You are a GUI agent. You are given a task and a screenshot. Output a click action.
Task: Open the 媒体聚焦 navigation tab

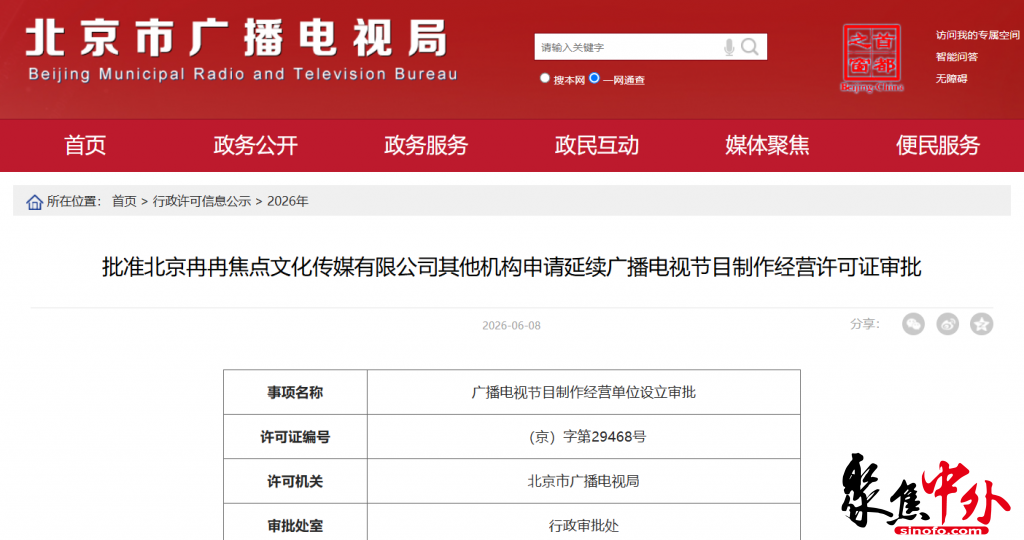767,146
